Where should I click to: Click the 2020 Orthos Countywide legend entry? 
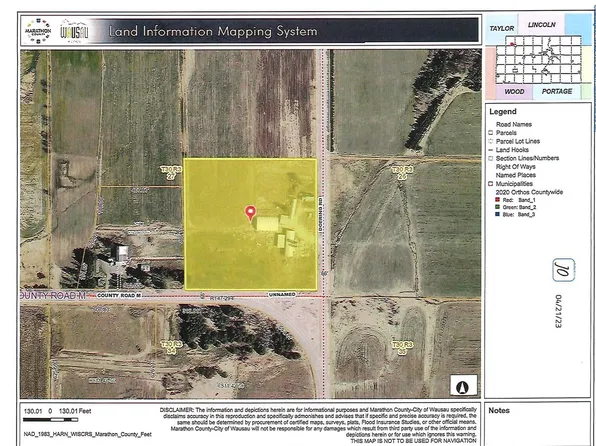pos(529,192)
